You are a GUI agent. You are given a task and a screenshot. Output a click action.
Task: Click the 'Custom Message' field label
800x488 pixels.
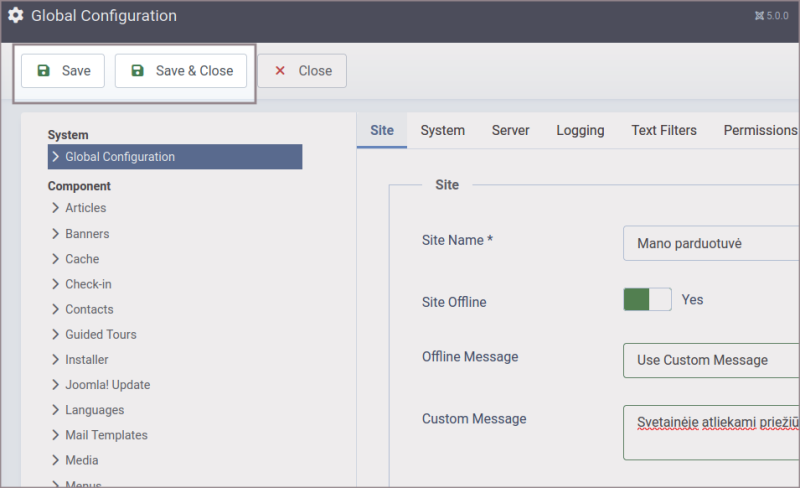coord(474,419)
